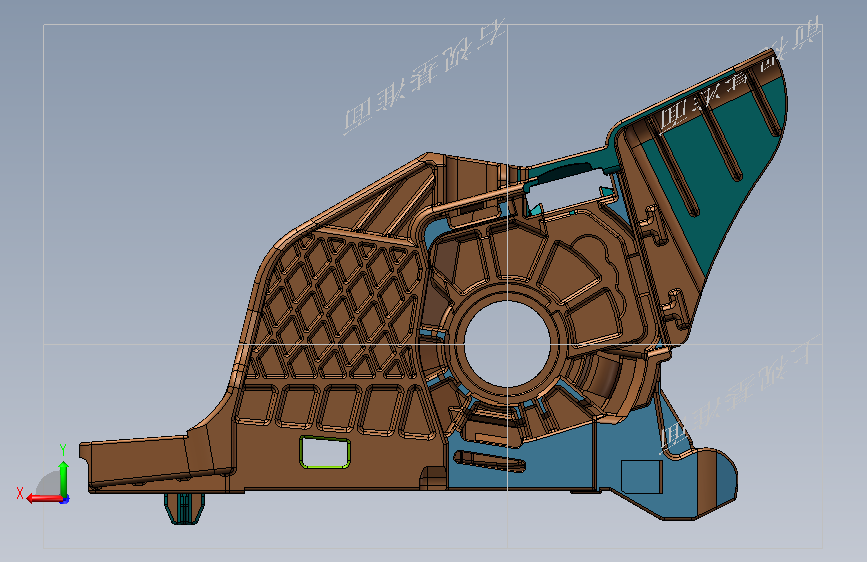The width and height of the screenshot is (867, 562).
Task: Select the teal clip fastener under the model
Action: 185,507
